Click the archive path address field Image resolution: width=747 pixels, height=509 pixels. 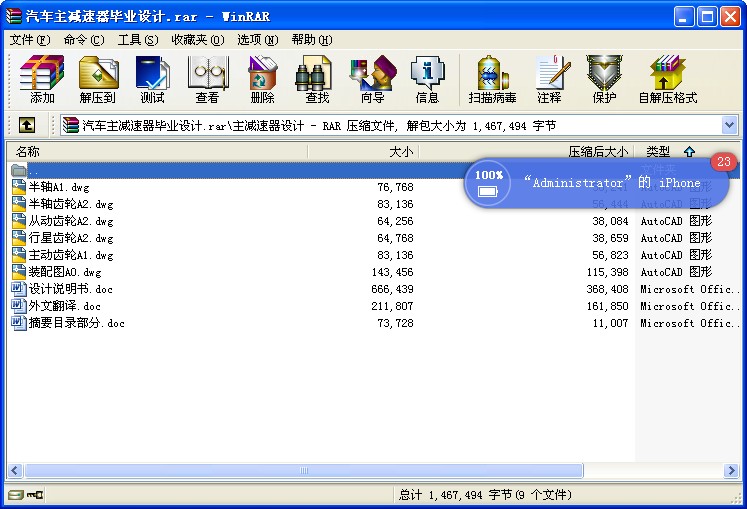click(391, 125)
